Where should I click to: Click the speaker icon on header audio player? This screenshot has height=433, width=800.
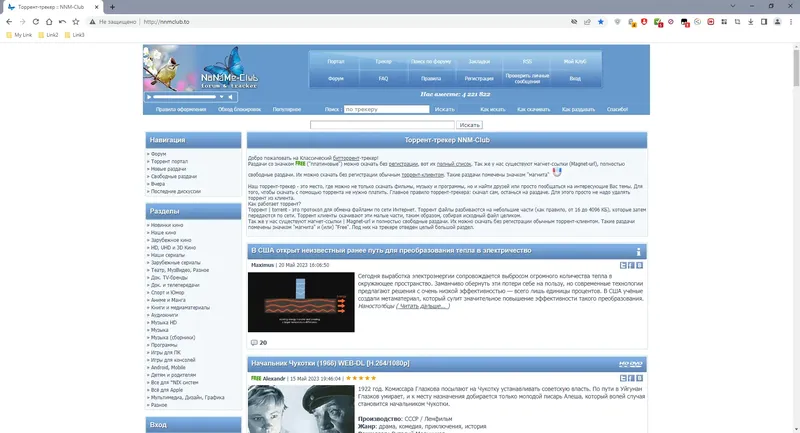[231, 97]
